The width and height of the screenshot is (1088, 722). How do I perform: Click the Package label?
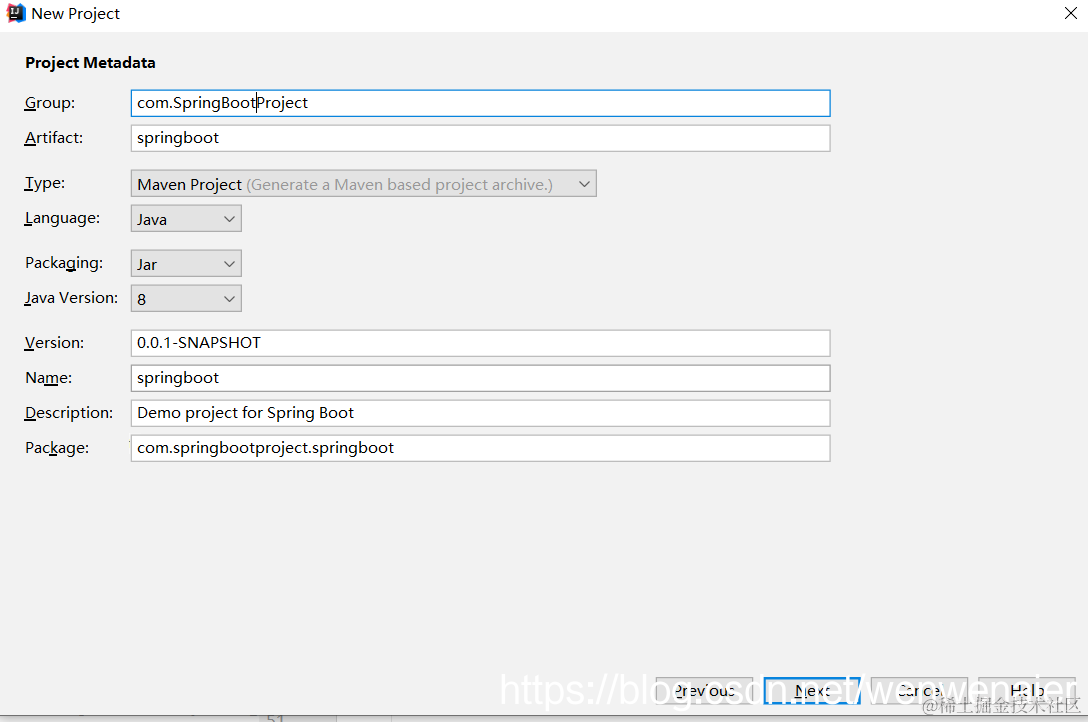(57, 448)
